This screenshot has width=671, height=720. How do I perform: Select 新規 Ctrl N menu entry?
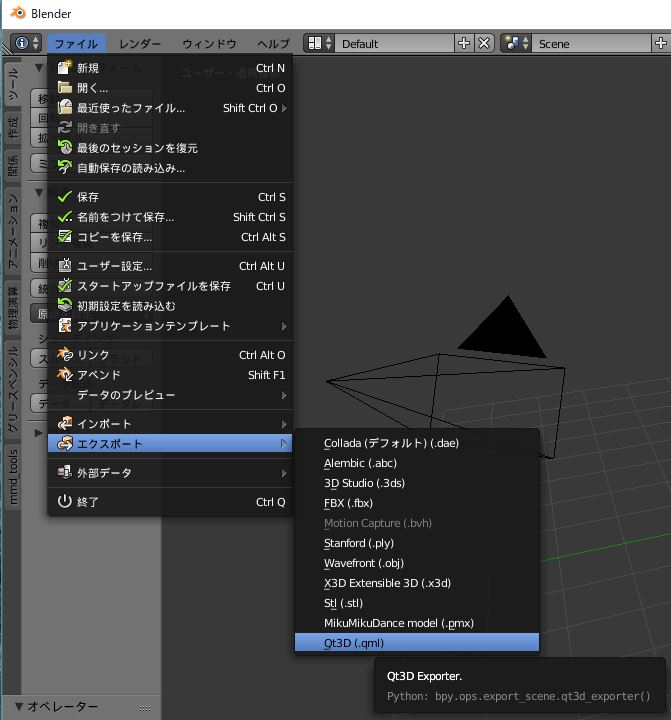tap(170, 68)
